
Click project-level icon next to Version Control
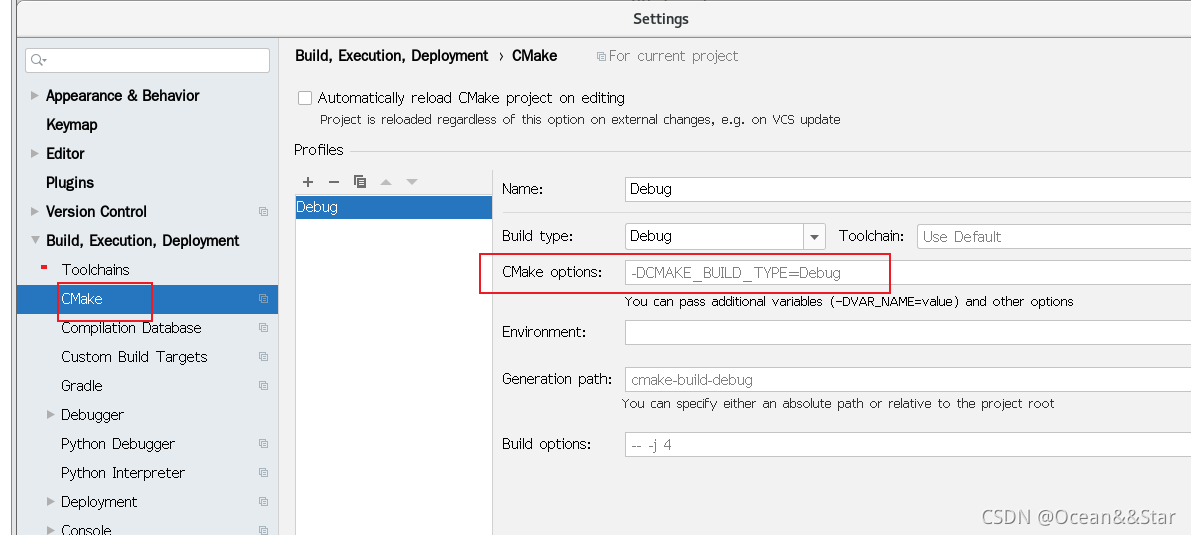pyautogui.click(x=264, y=211)
